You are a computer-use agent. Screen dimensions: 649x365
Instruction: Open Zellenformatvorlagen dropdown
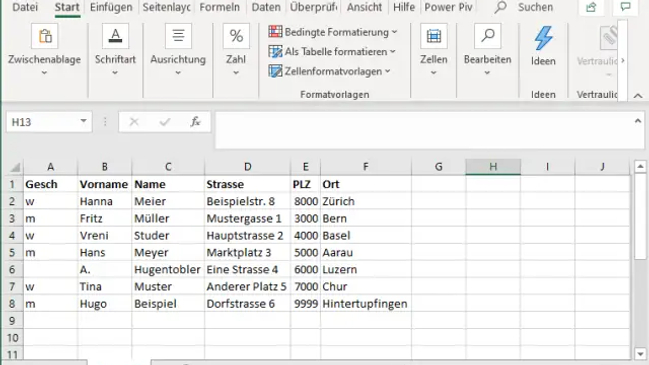click(329, 71)
